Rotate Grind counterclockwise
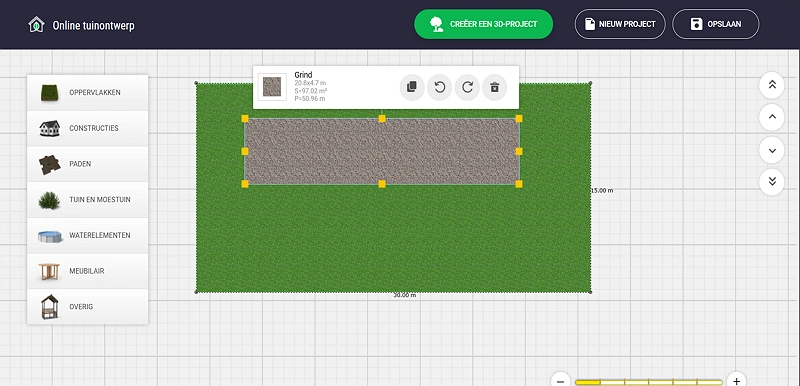The height and width of the screenshot is (386, 800). click(439, 87)
